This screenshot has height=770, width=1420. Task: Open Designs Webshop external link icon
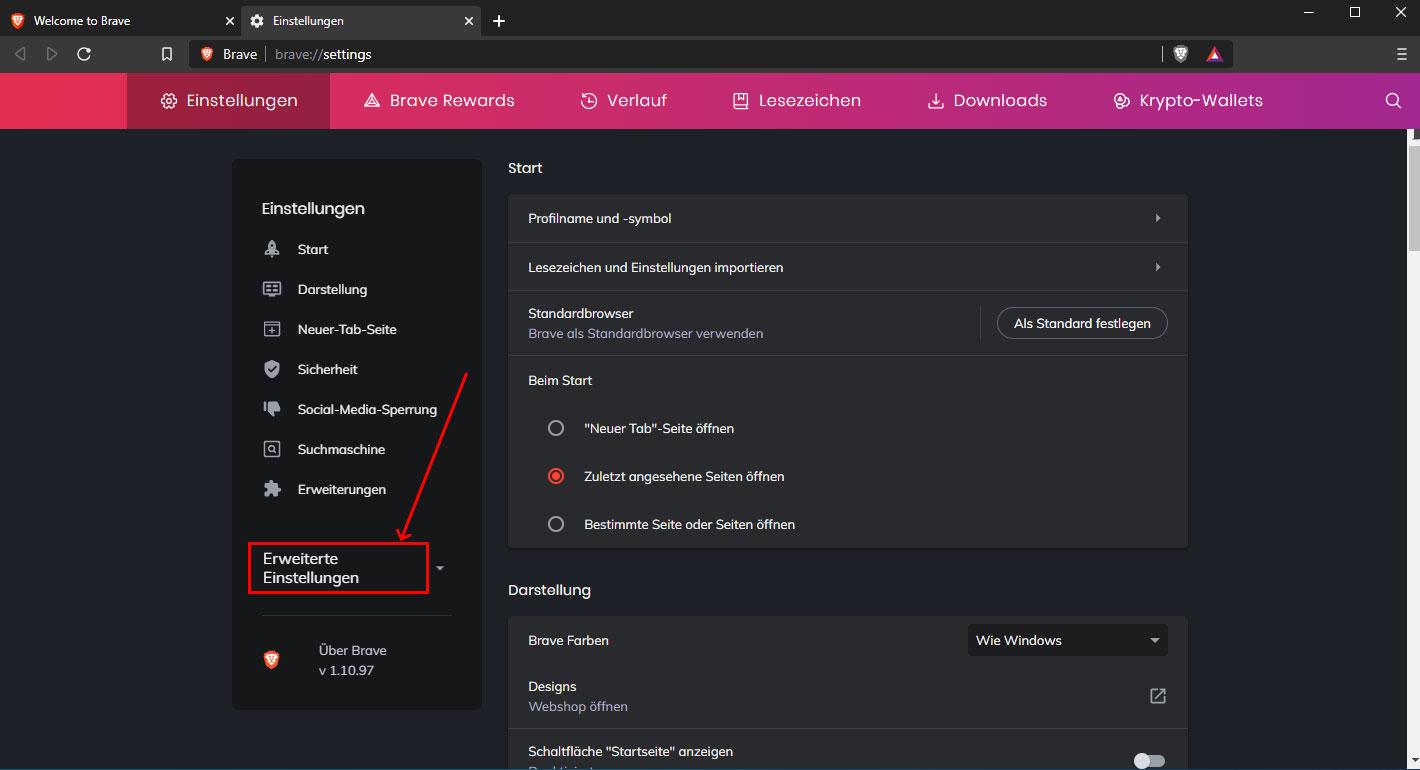(x=1157, y=696)
